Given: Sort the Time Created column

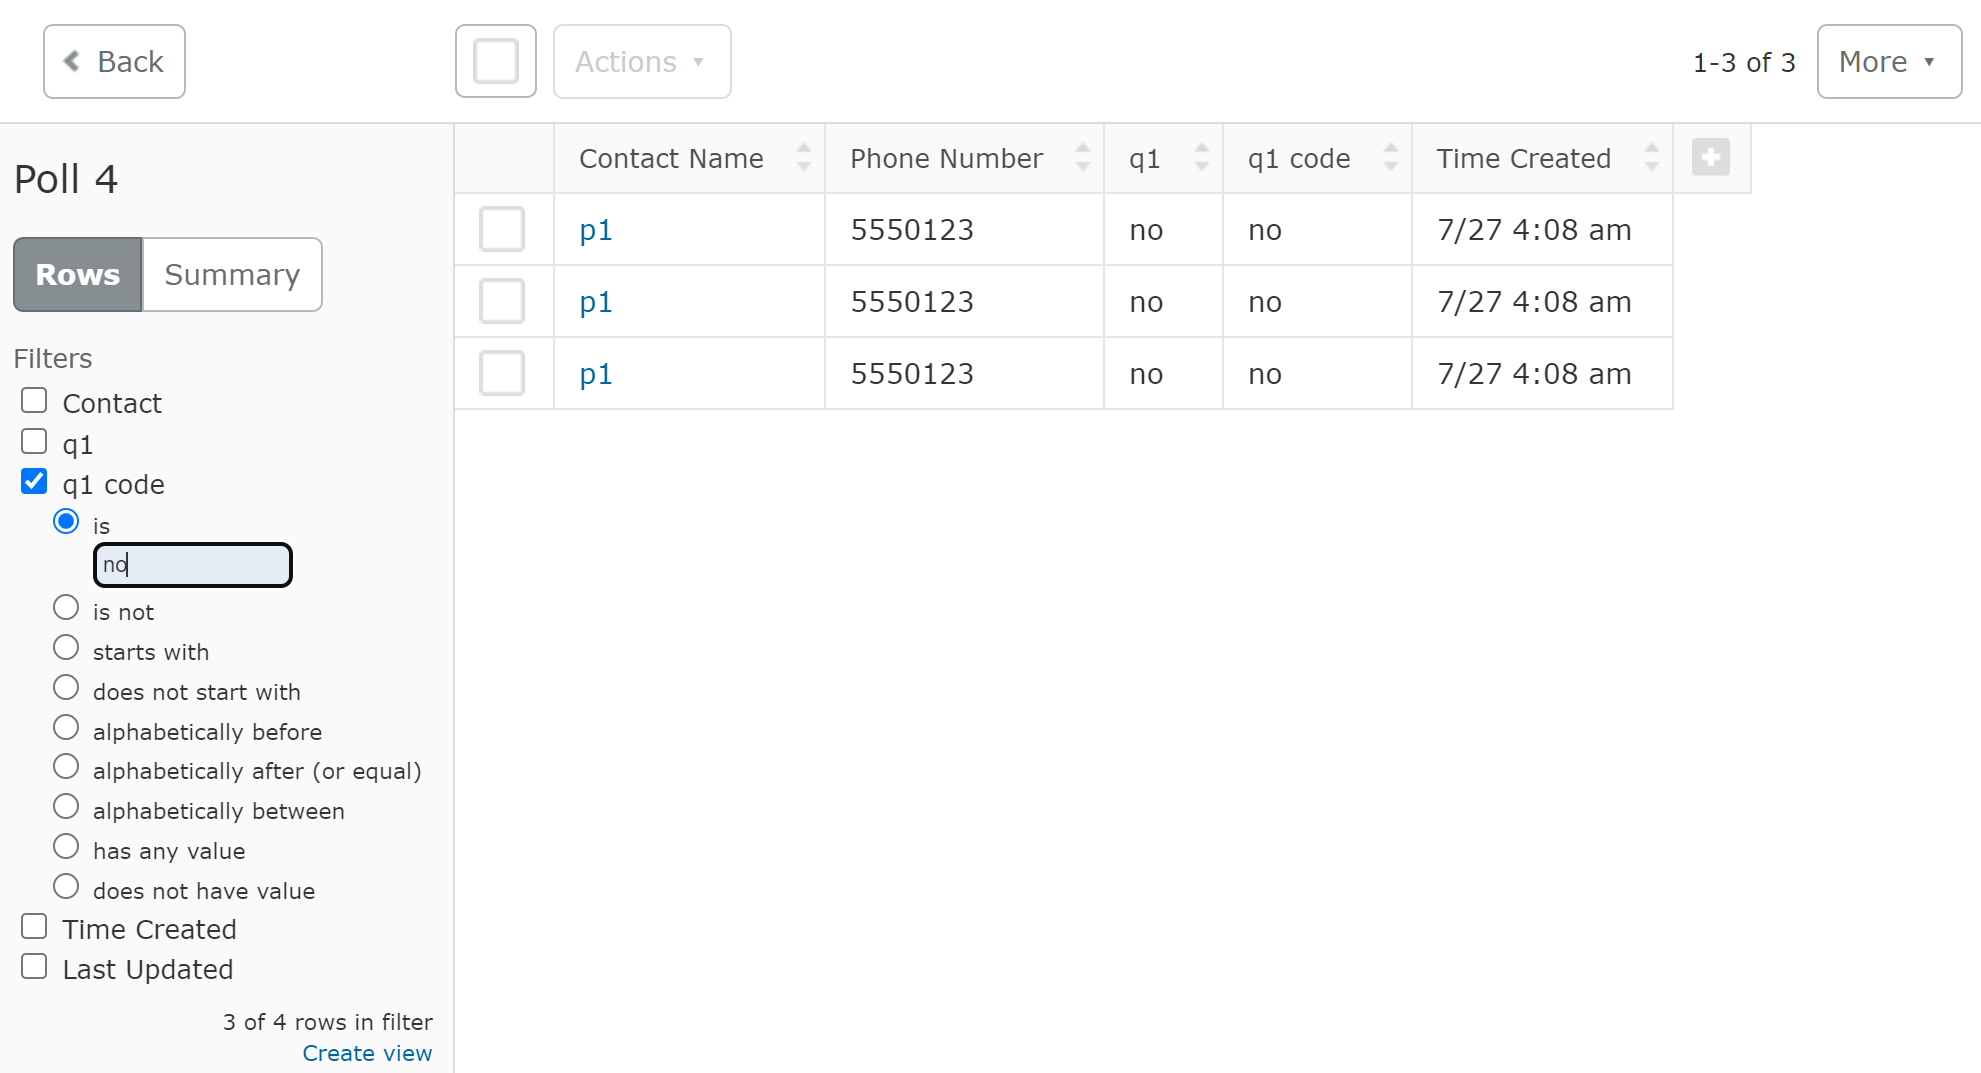Looking at the screenshot, I should tap(1652, 157).
